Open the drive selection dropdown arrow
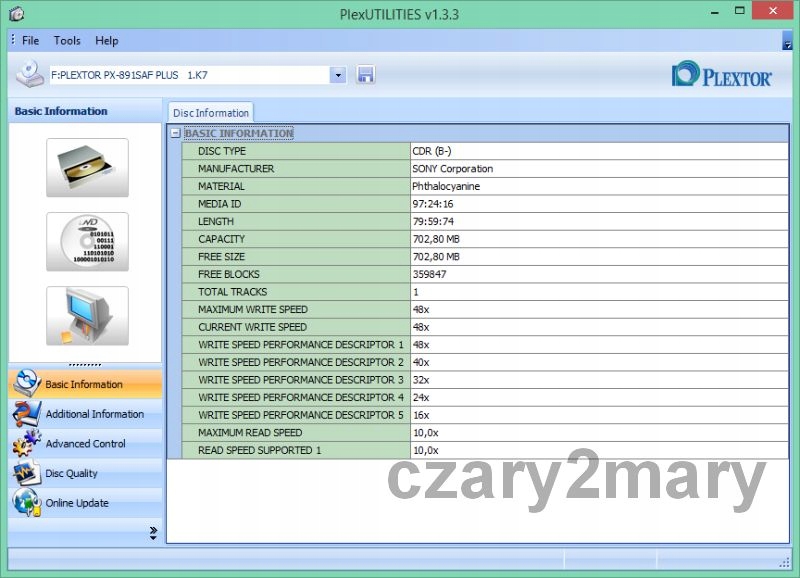 coord(338,76)
